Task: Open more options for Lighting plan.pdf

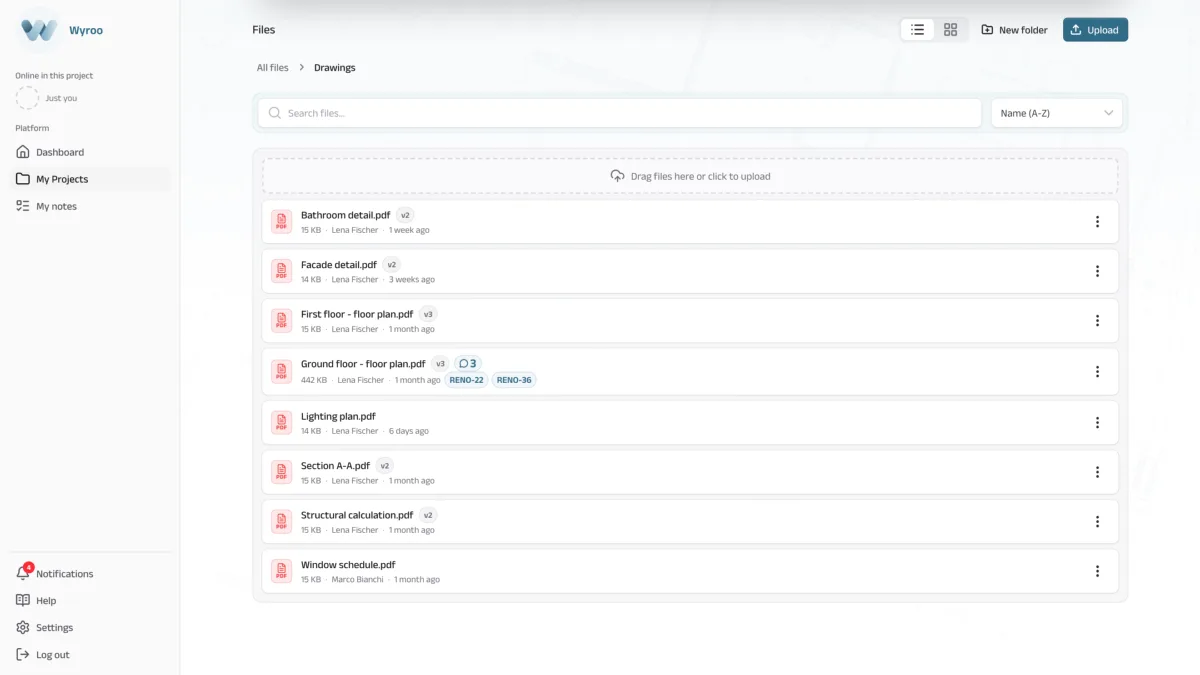Action: (x=1097, y=423)
